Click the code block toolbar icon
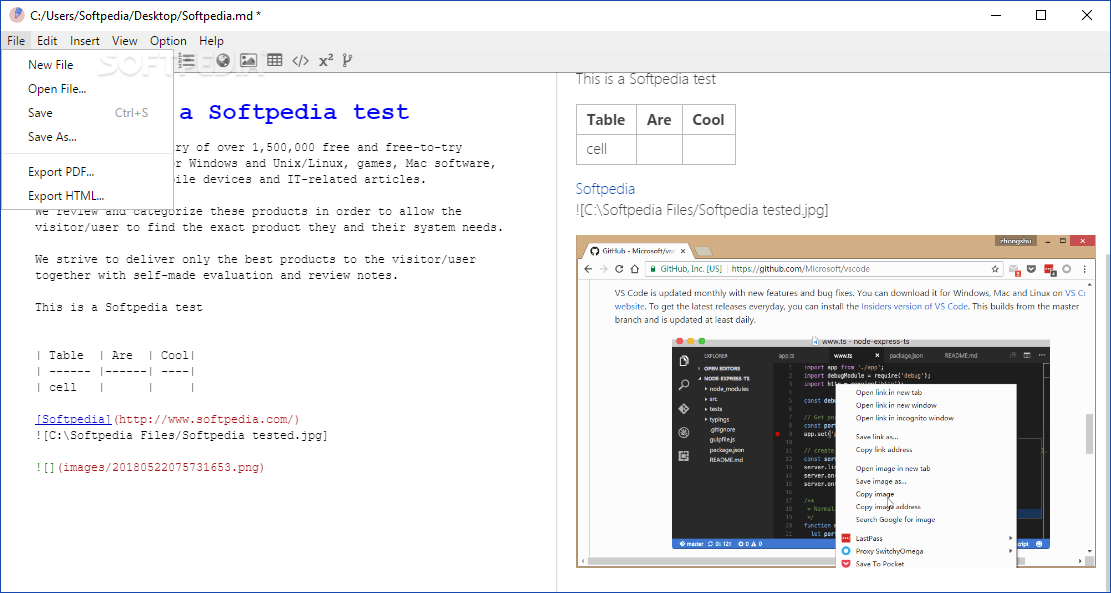 pos(300,61)
